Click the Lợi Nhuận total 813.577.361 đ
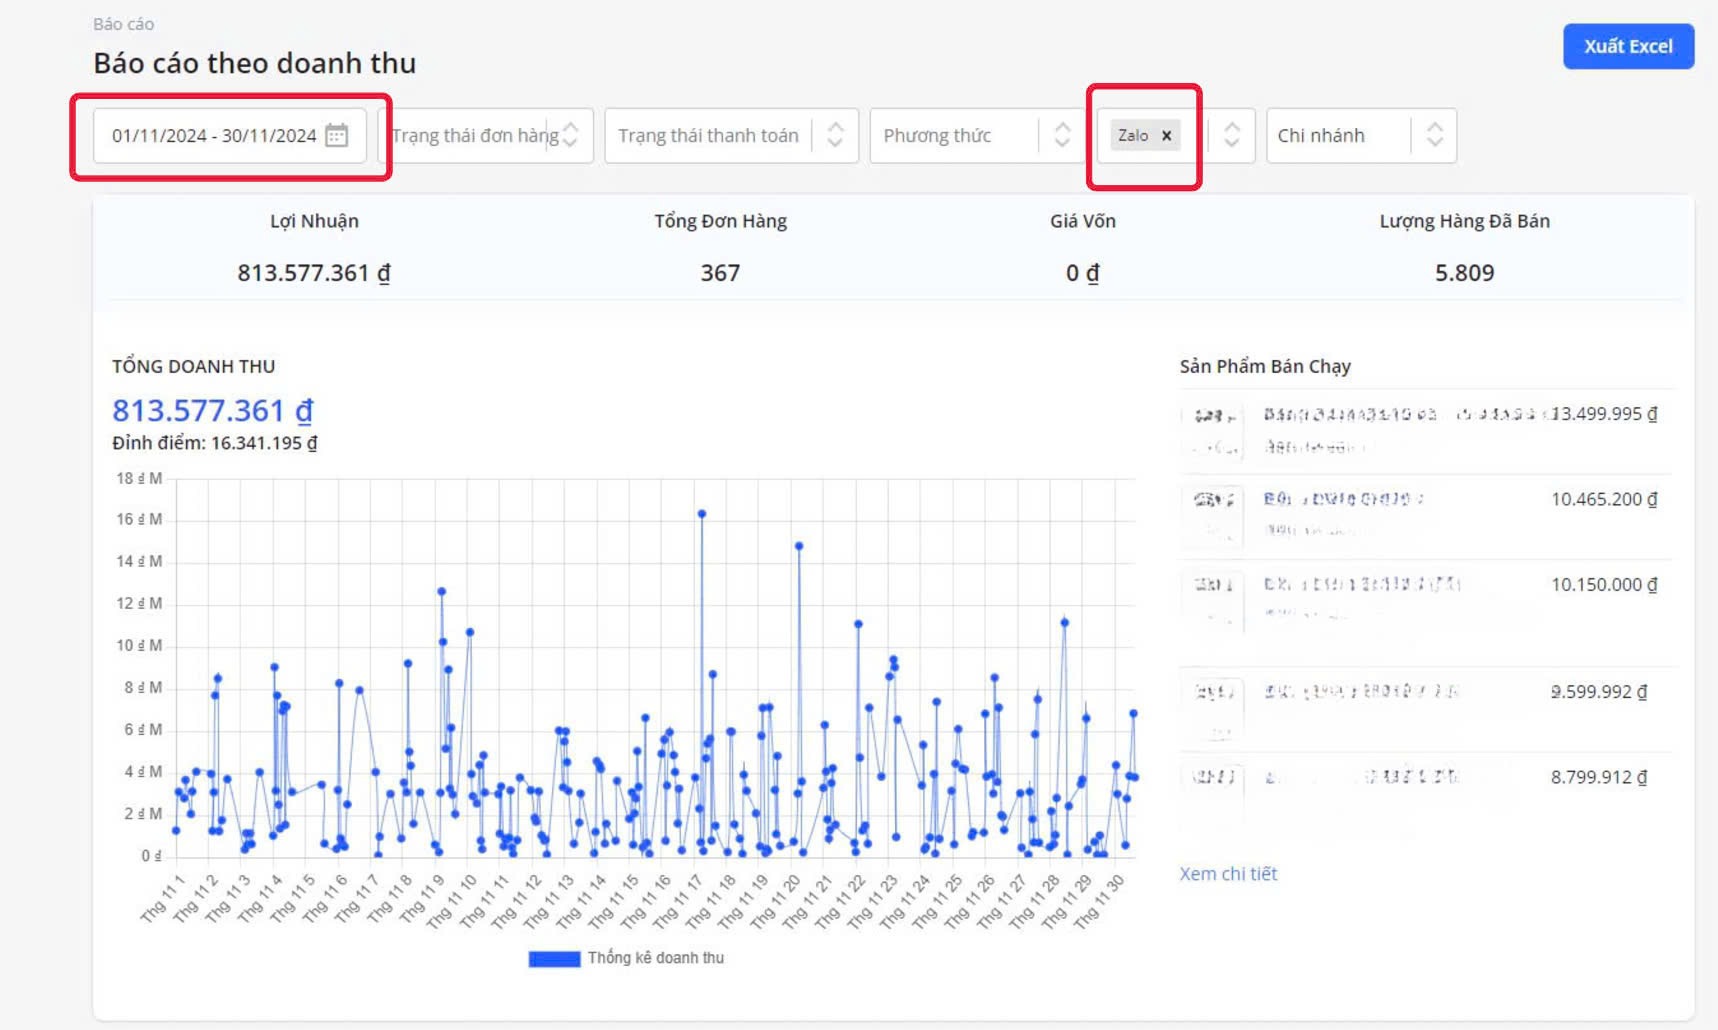This screenshot has width=1718, height=1030. pyautogui.click(x=313, y=273)
